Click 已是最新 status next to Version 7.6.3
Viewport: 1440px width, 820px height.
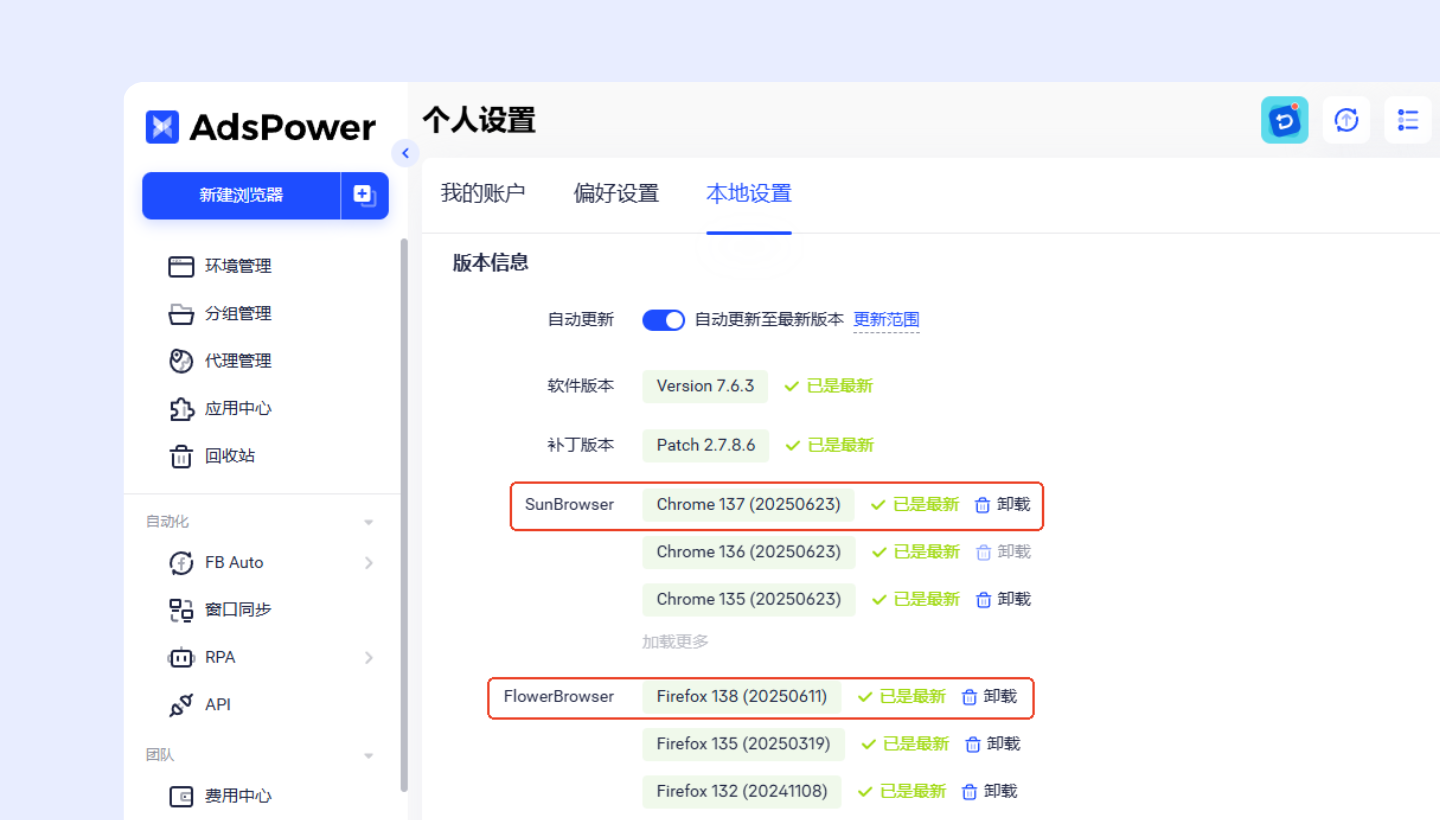pyautogui.click(x=828, y=386)
